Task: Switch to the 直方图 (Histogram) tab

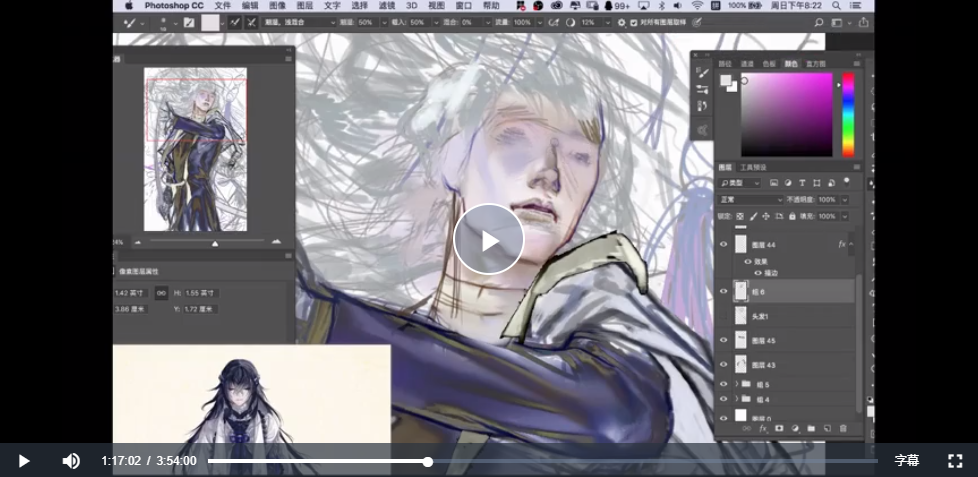Action: [x=816, y=64]
